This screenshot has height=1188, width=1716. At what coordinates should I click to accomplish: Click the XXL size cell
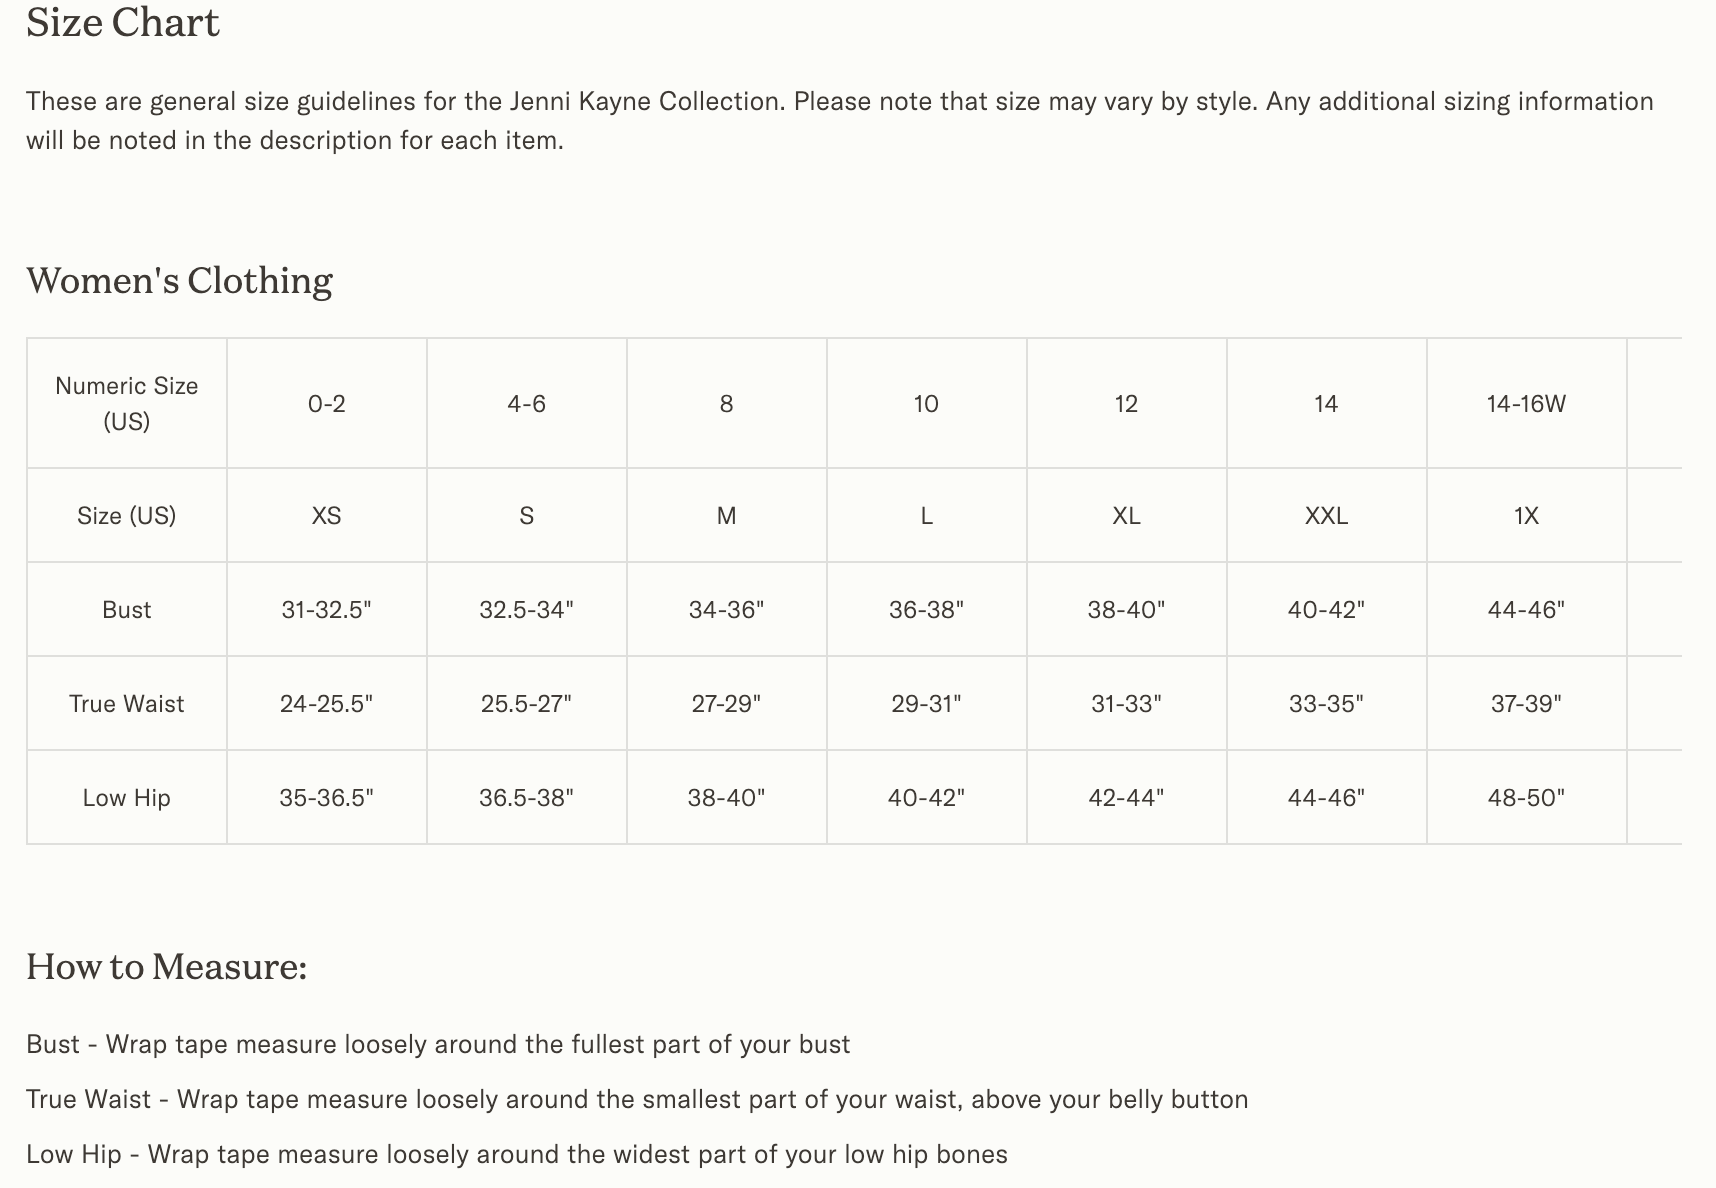1326,516
